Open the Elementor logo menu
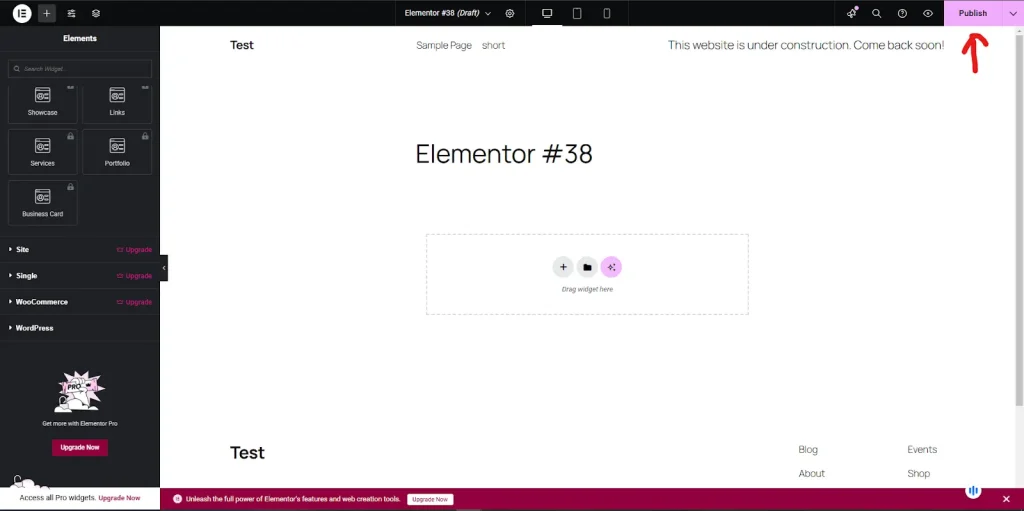Viewport: 1024px width, 511px height. point(22,13)
